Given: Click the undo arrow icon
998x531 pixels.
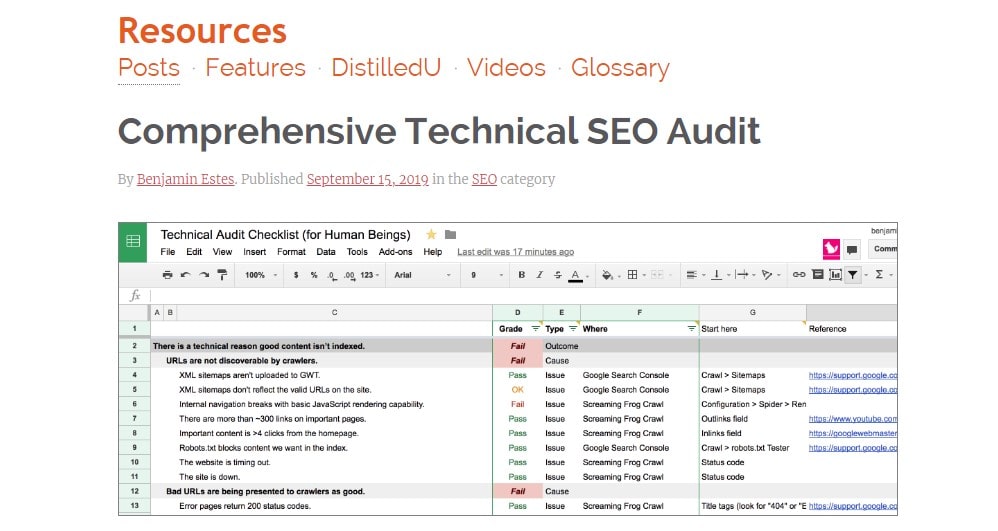Looking at the screenshot, I should coord(186,275).
